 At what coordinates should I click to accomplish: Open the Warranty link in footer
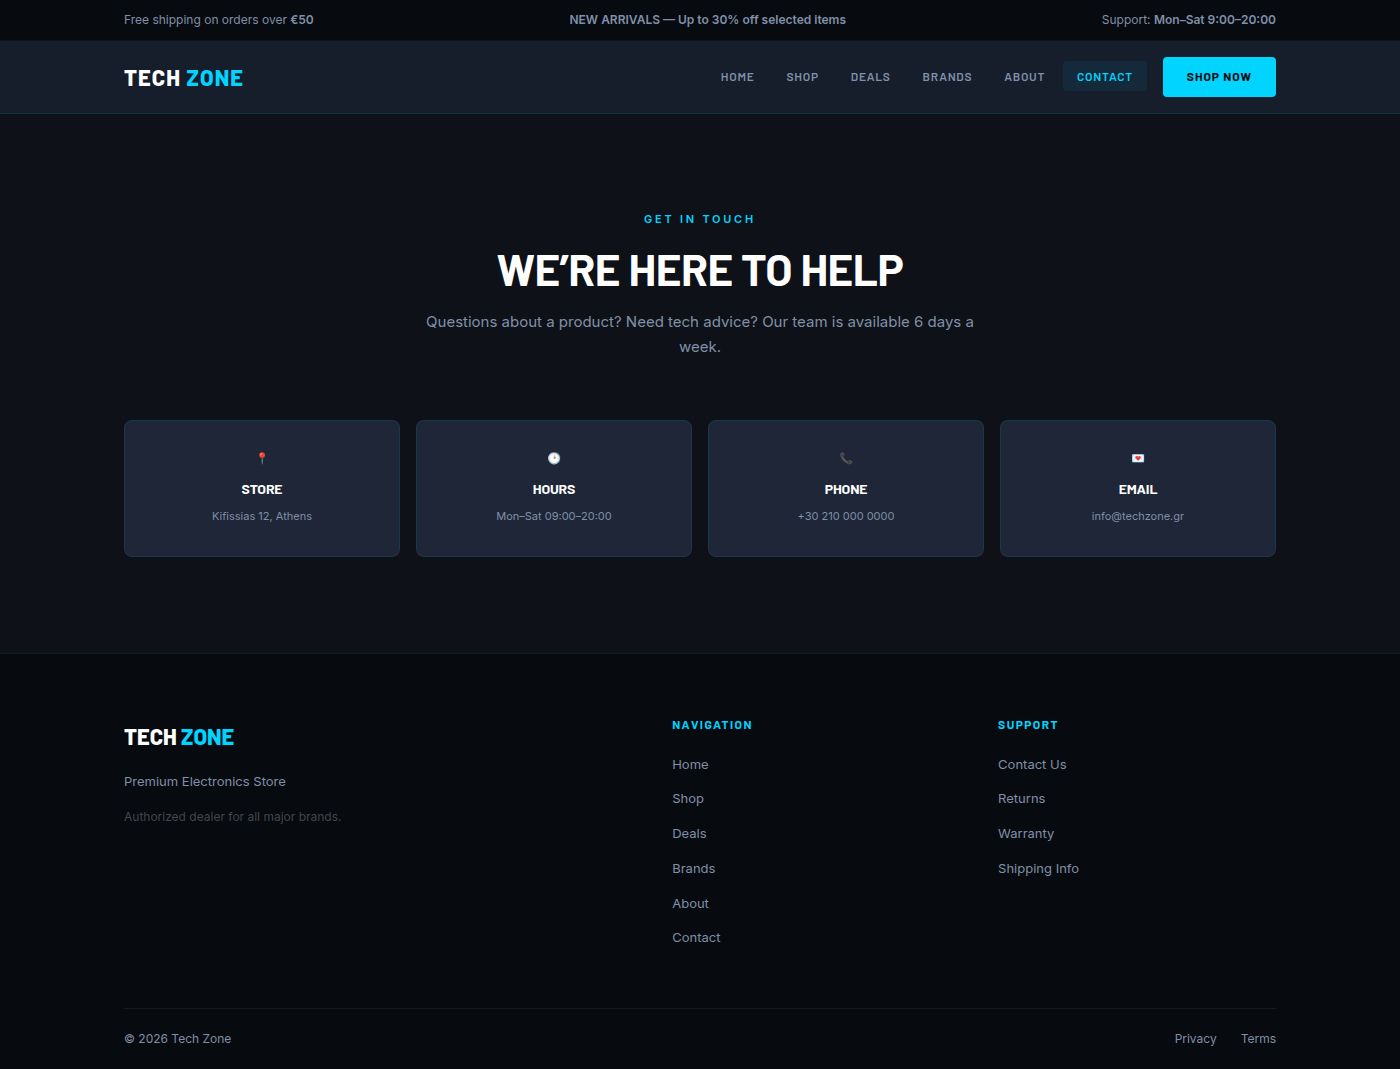coord(1026,833)
